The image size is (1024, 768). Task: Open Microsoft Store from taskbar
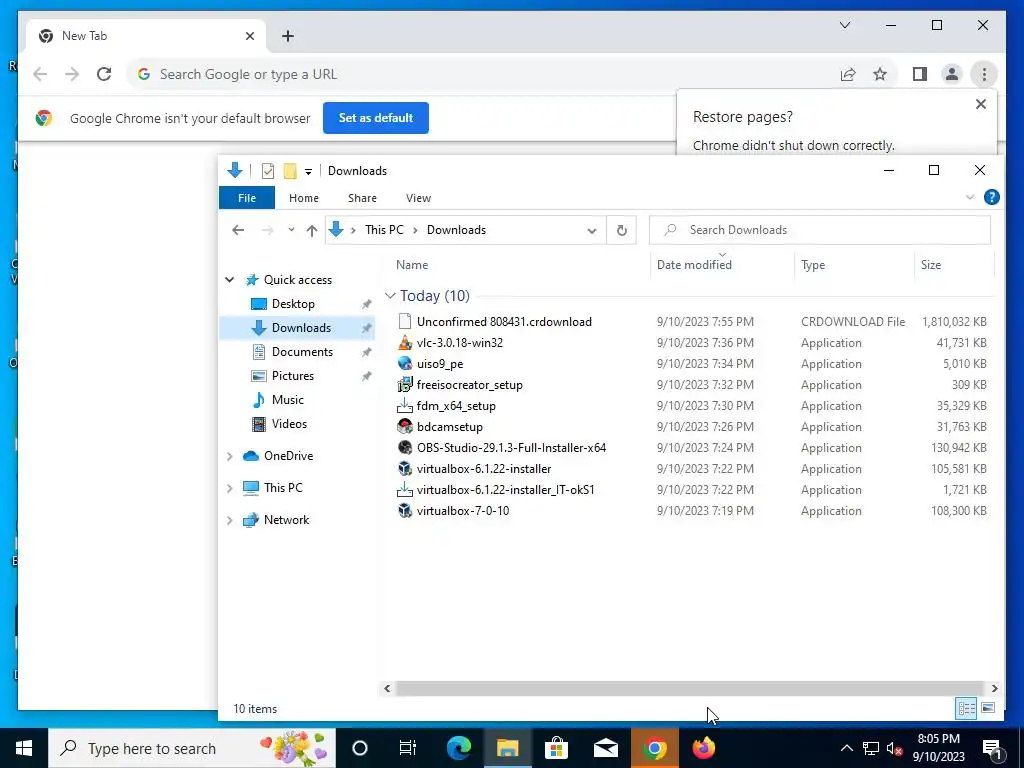click(556, 748)
